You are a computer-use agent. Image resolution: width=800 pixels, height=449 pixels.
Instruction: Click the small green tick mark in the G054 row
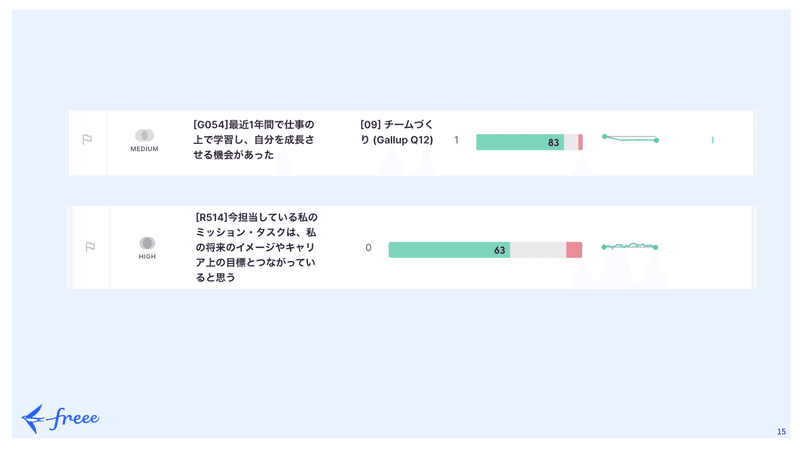713,140
